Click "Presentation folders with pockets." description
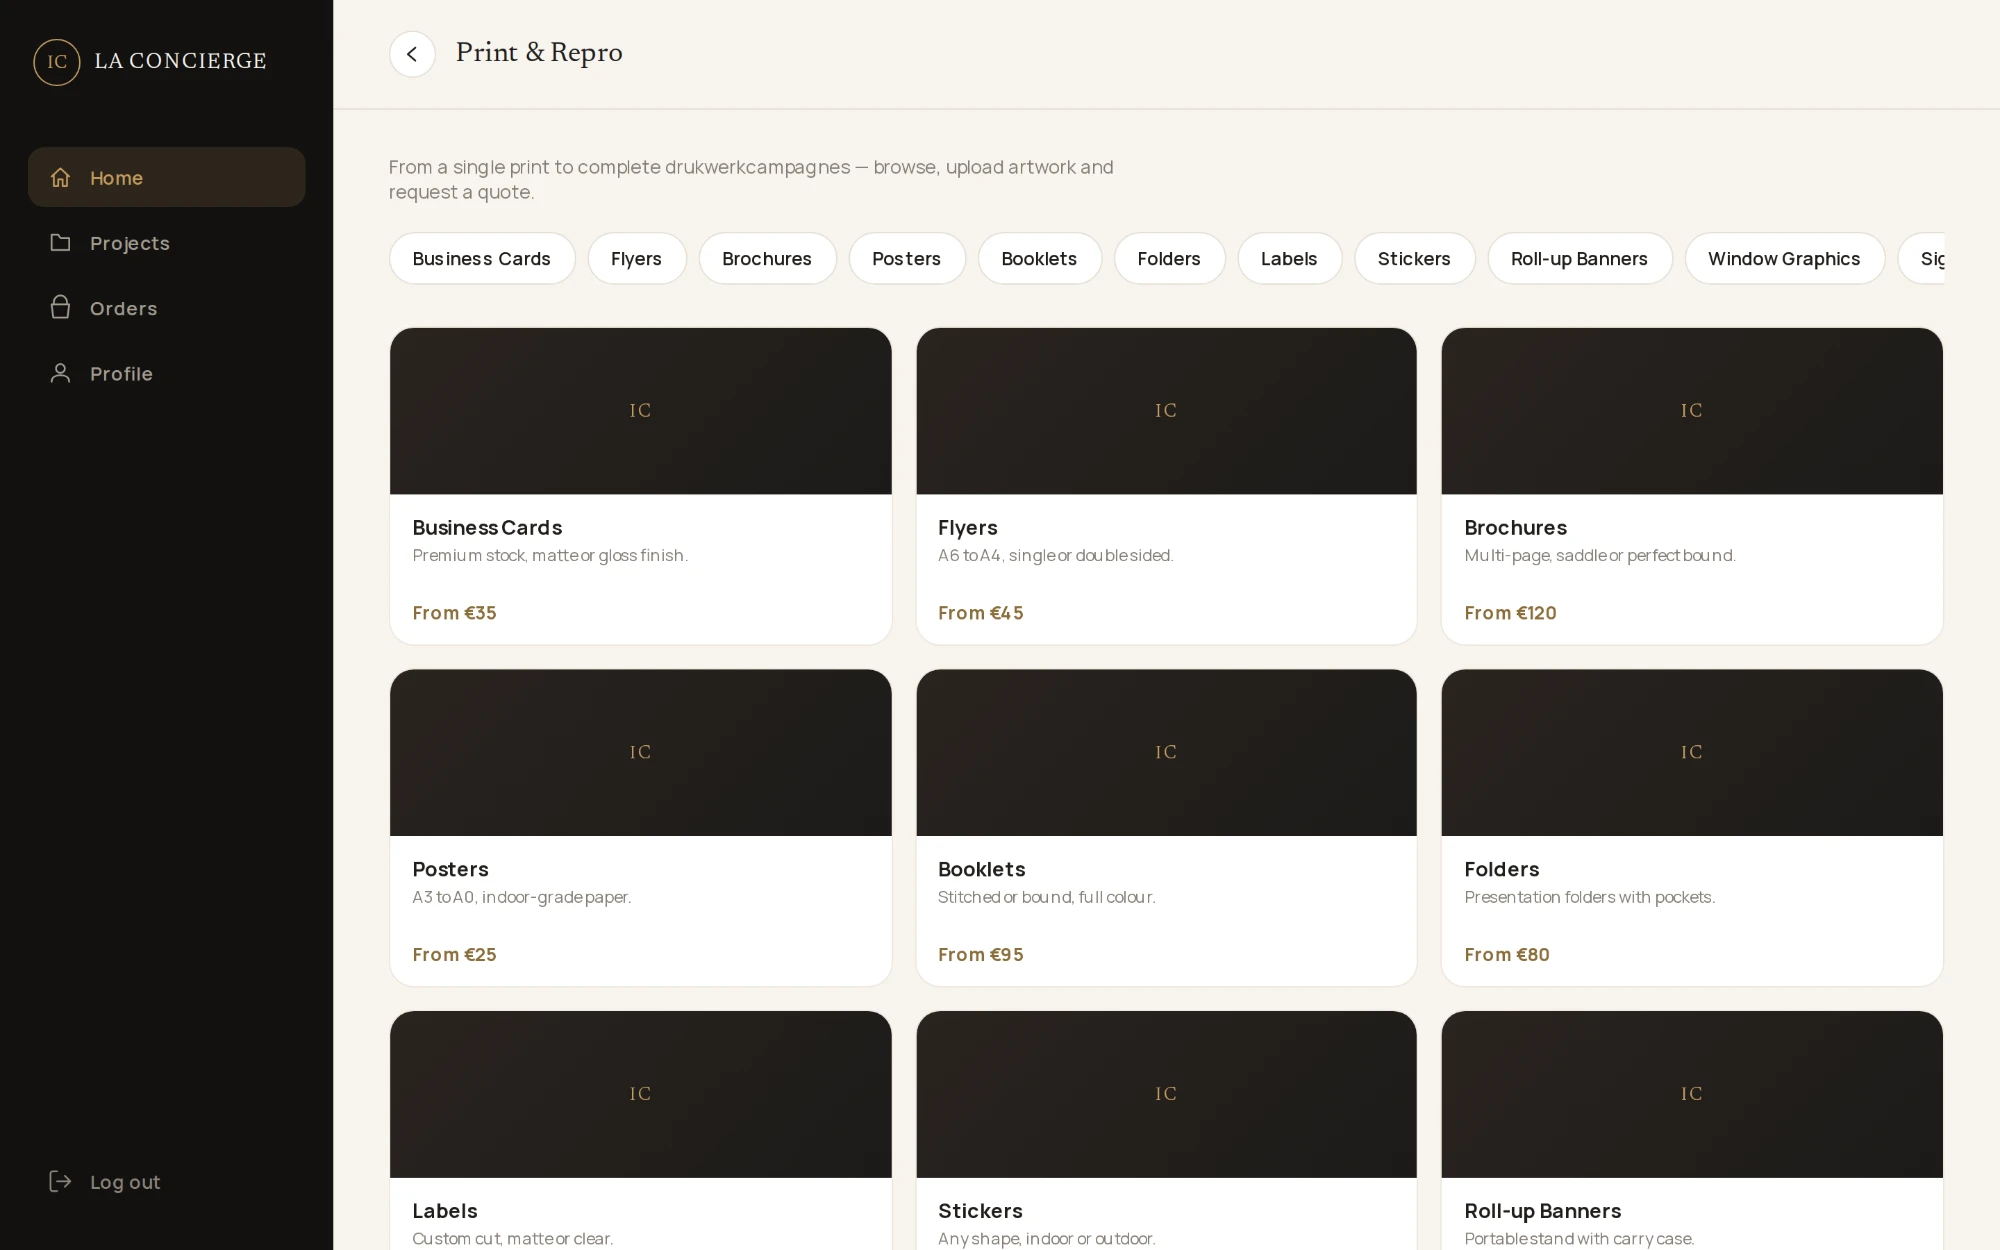 [x=1589, y=897]
